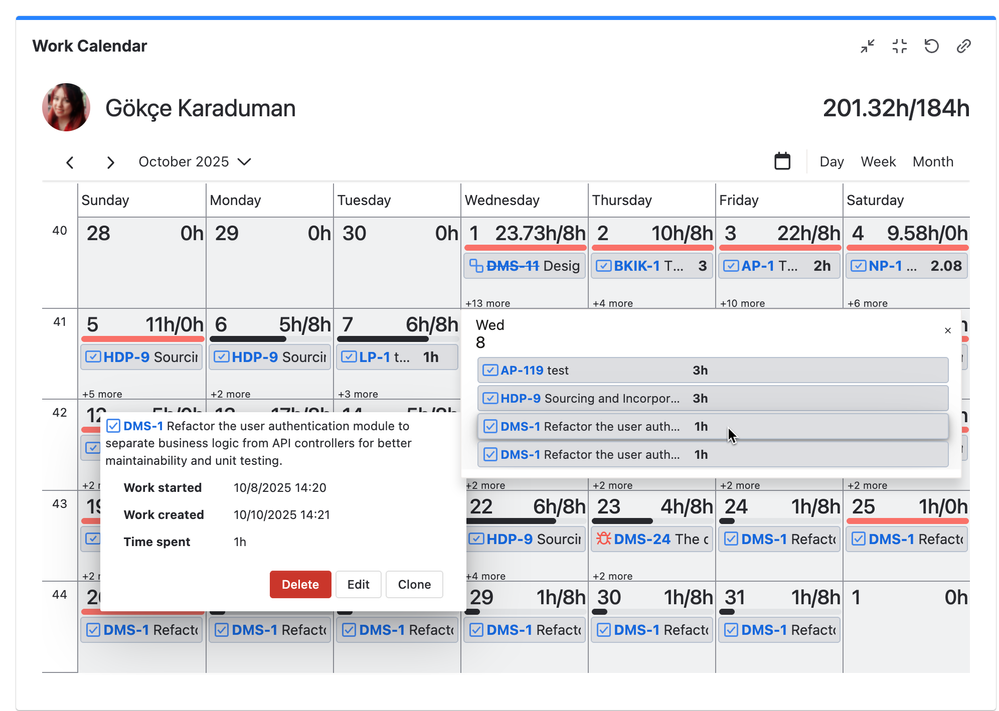Screen dimensions: 999x711
Task: Open the AP-119 issue link in popup
Action: (x=521, y=370)
